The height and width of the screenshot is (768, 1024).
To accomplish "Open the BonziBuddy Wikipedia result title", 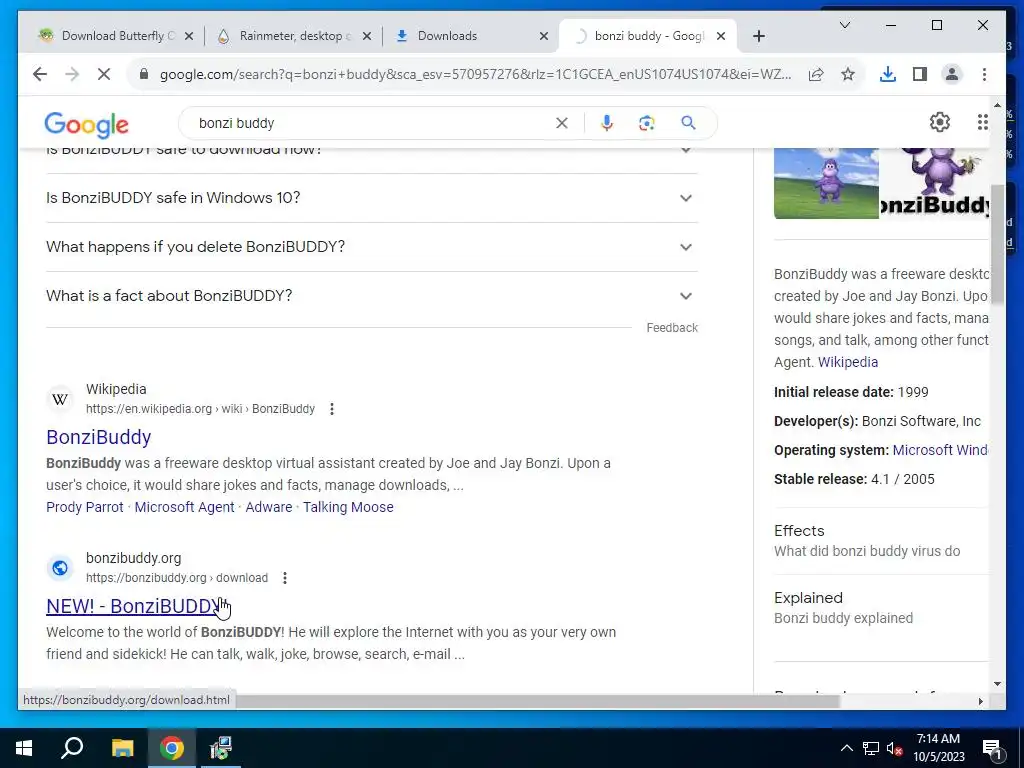I will [x=99, y=437].
